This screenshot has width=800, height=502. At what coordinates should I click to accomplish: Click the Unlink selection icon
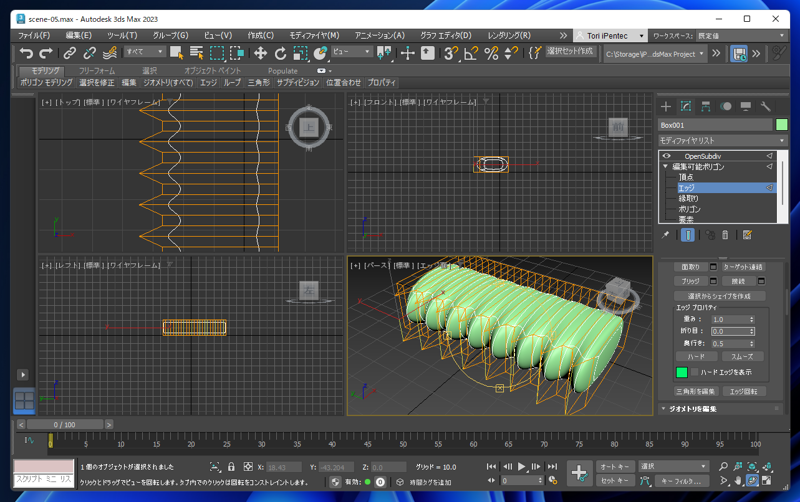(90, 53)
